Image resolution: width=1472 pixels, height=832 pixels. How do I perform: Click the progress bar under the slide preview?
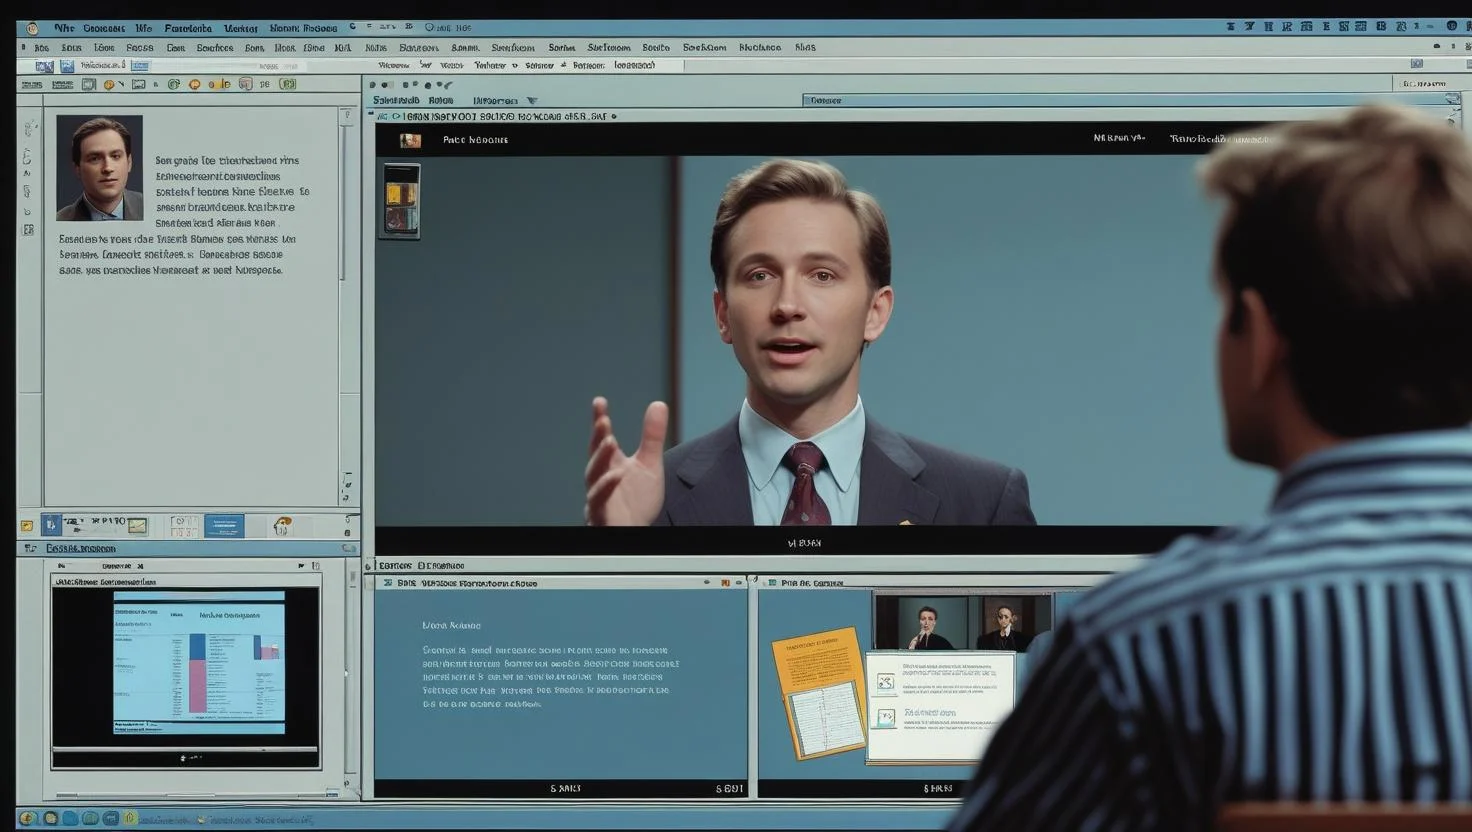(x=185, y=749)
